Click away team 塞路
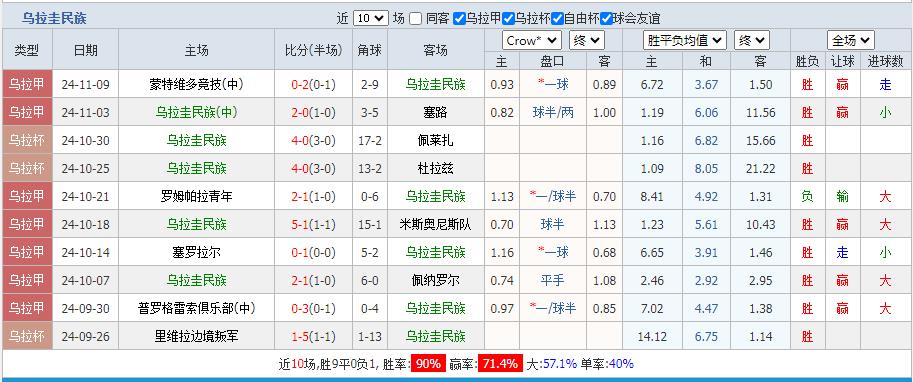 pyautogui.click(x=436, y=112)
